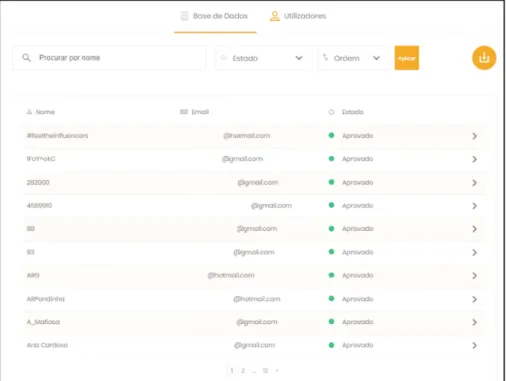Select the AlfPandinha user row
The width and height of the screenshot is (506, 381).
253,299
